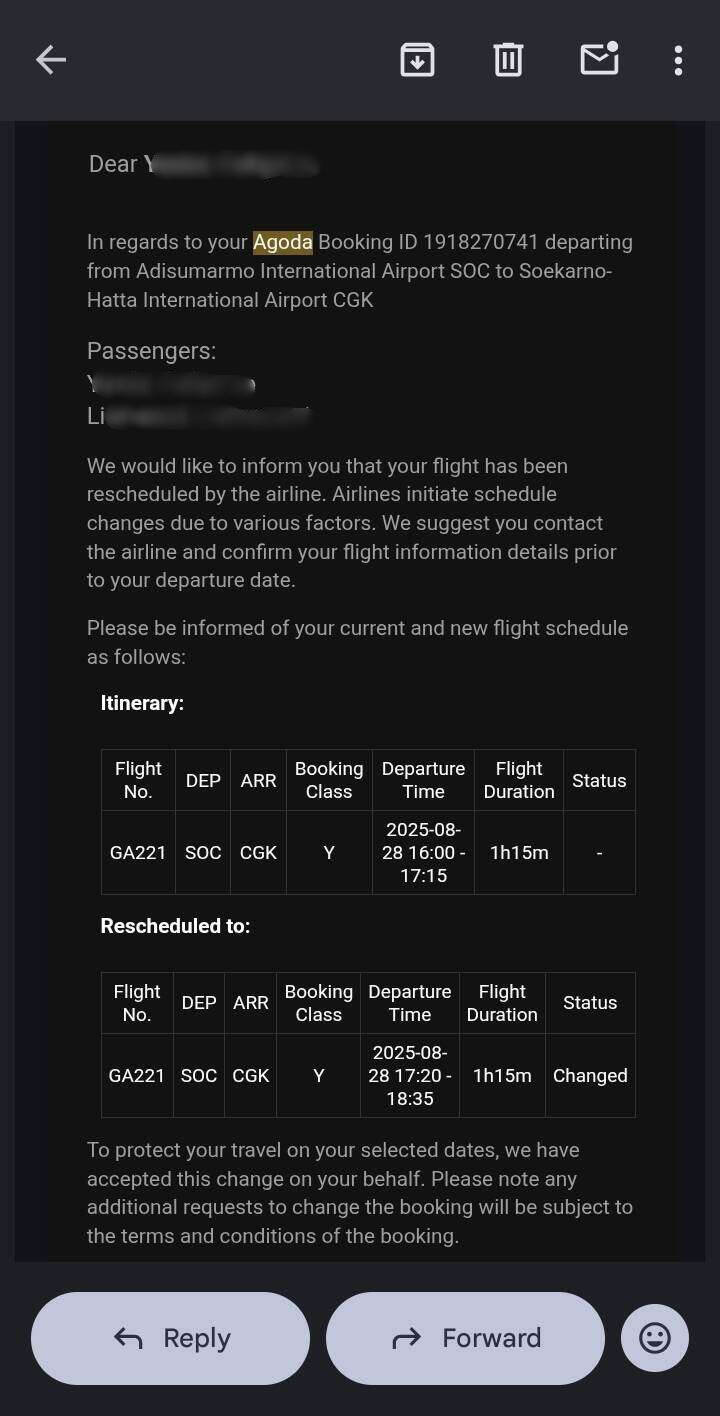Tap the Rescheduled to heading

175,925
